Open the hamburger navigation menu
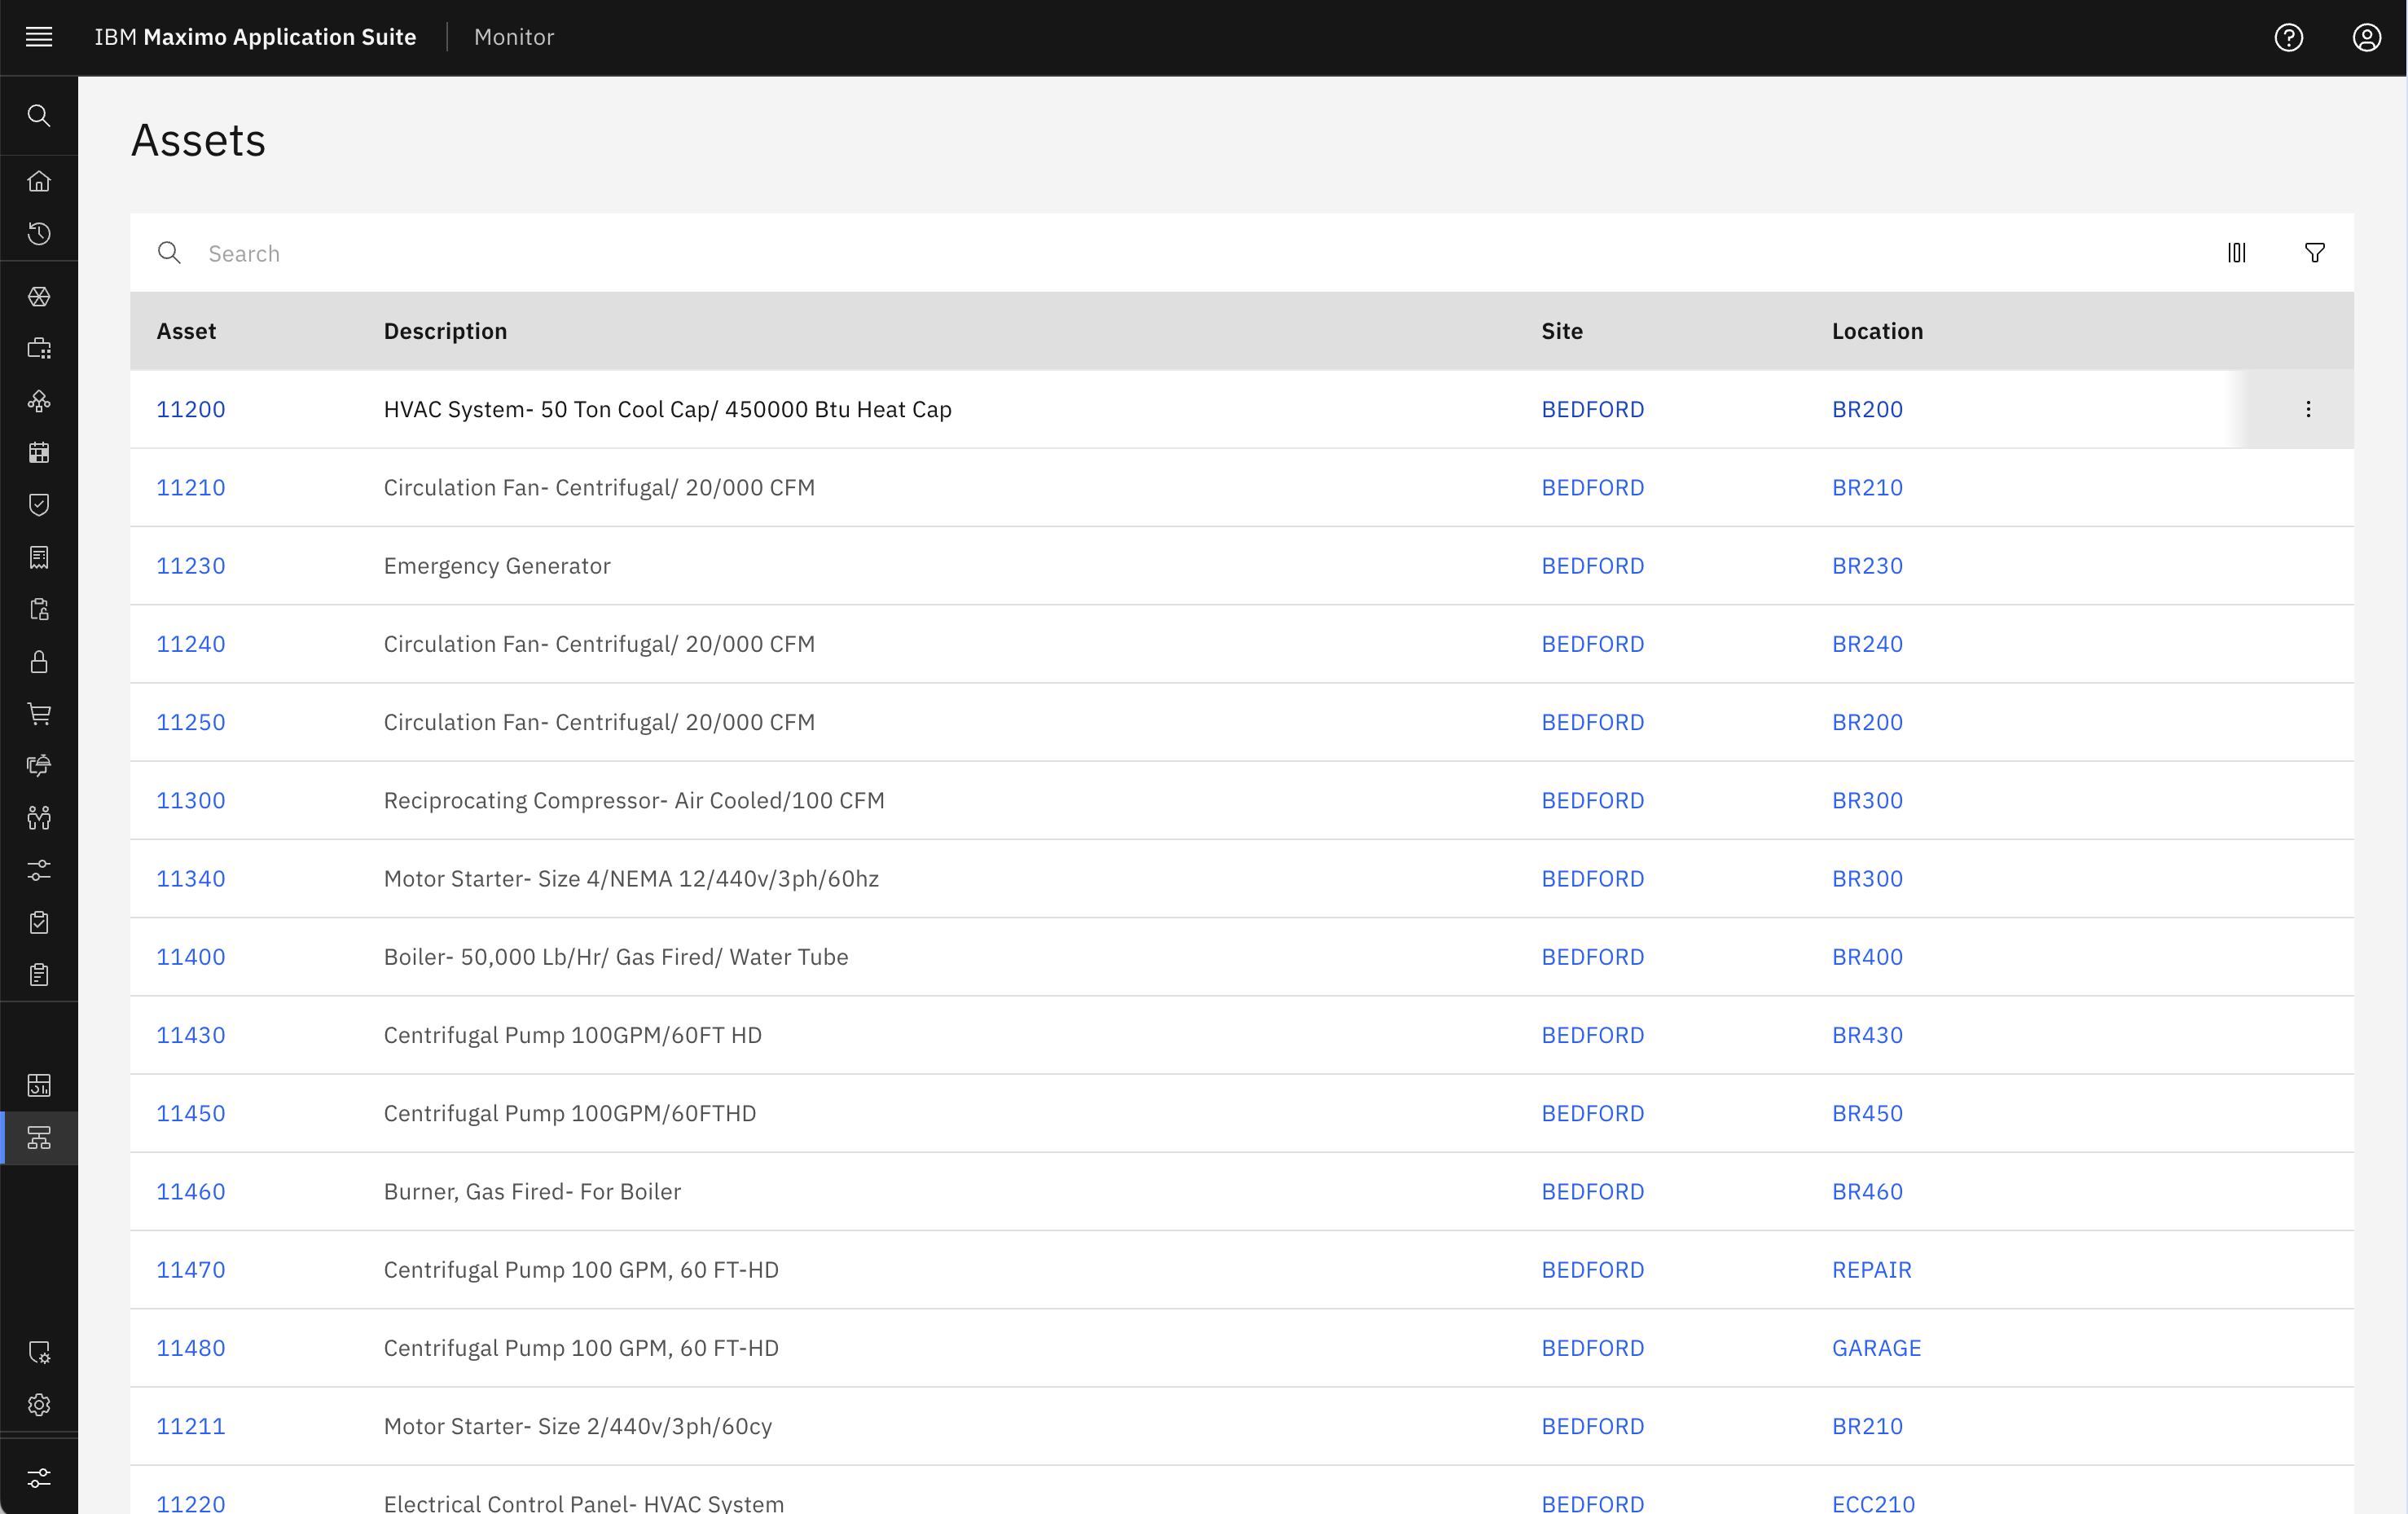Screen dimensions: 2408x1514 click(39, 37)
